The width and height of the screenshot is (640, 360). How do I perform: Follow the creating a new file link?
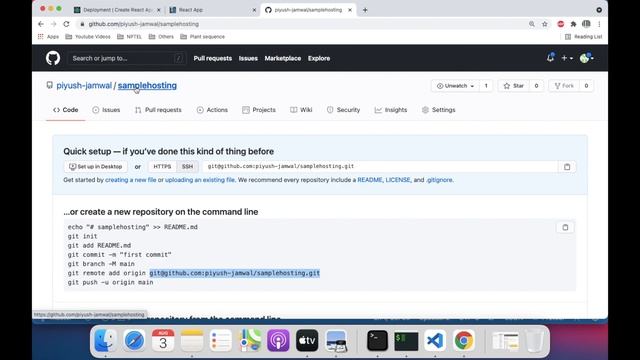pyautogui.click(x=131, y=180)
